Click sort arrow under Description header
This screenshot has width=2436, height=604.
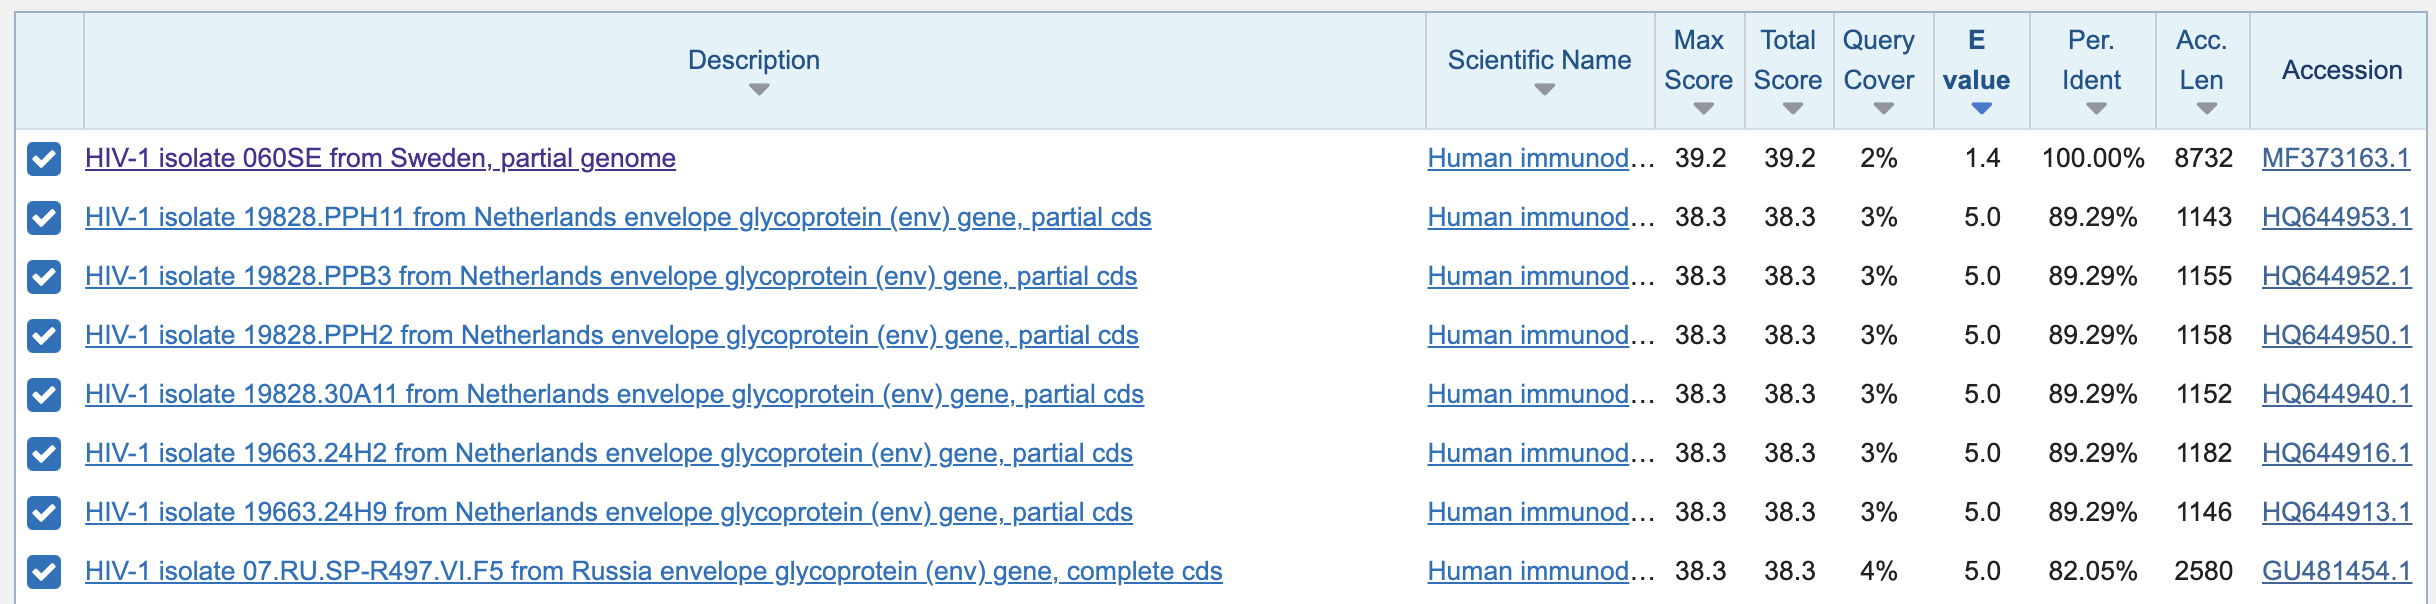coord(759,90)
